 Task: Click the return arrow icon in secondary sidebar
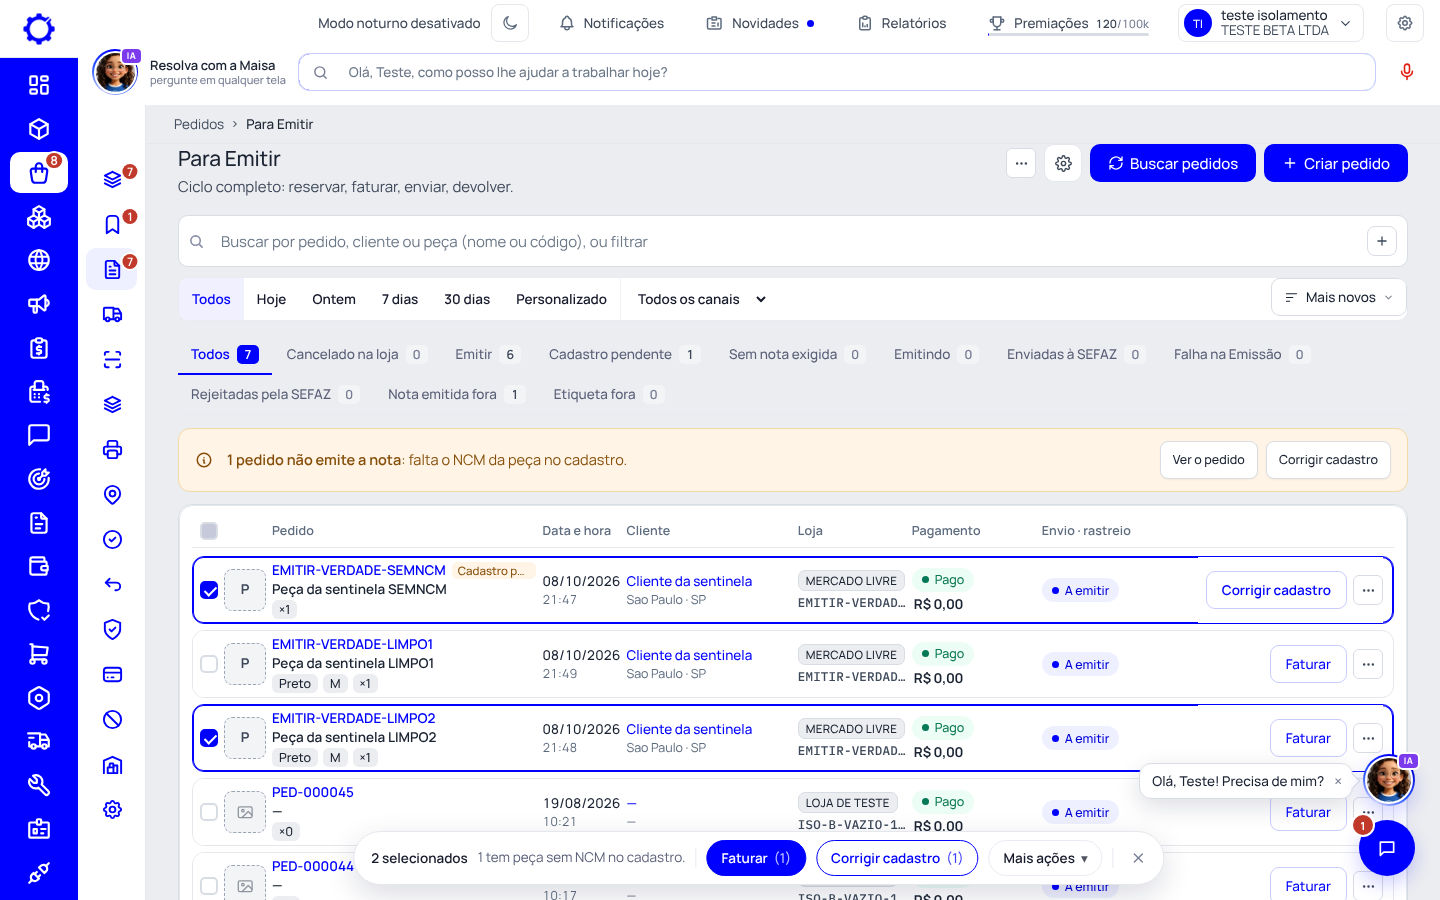[x=113, y=585]
